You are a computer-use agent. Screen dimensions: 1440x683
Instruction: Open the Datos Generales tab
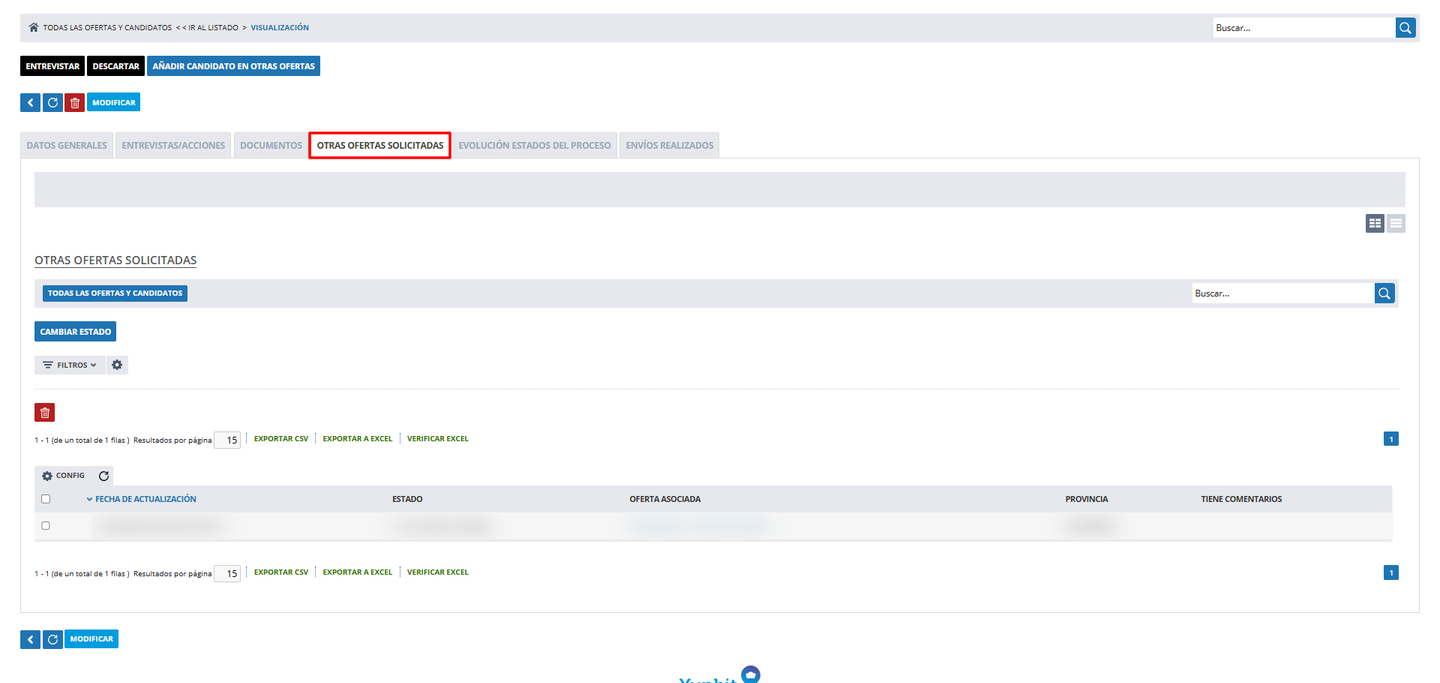coord(67,145)
